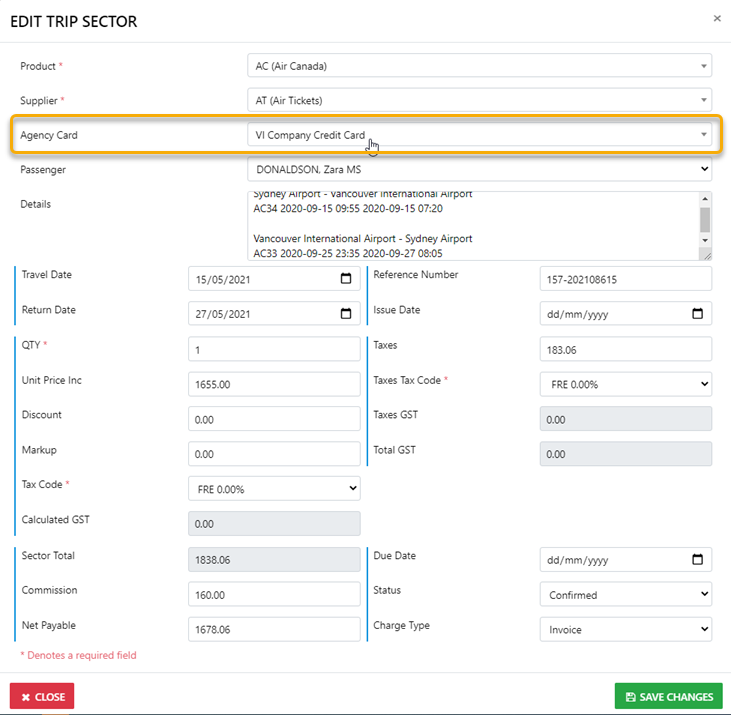Change the Taxes Tax Code selection
Image resolution: width=731 pixels, height=715 pixels.
(x=625, y=384)
